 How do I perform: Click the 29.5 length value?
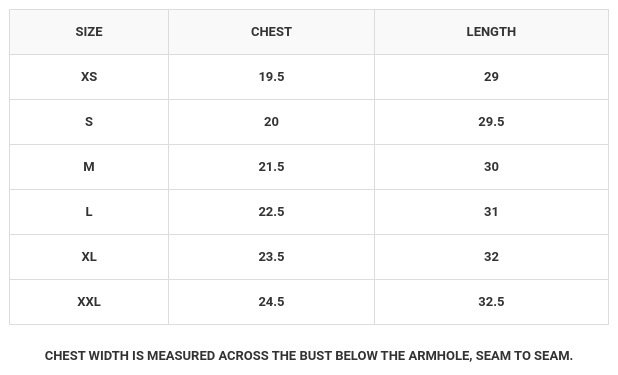(491, 122)
